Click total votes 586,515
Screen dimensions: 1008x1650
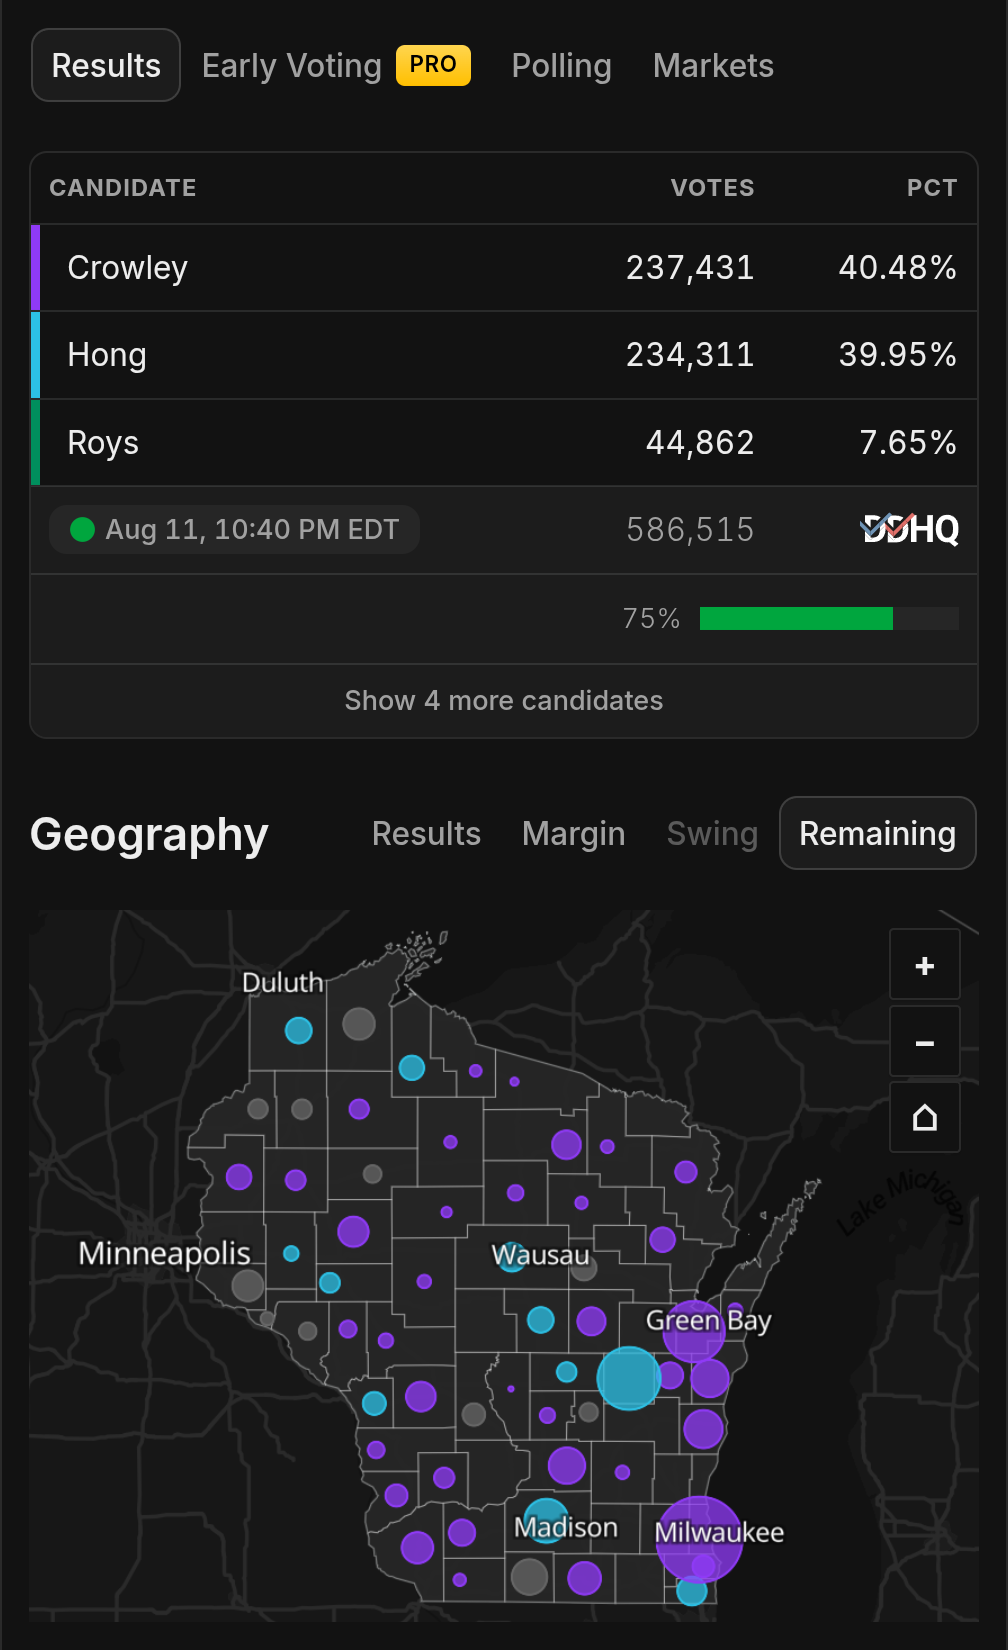690,529
